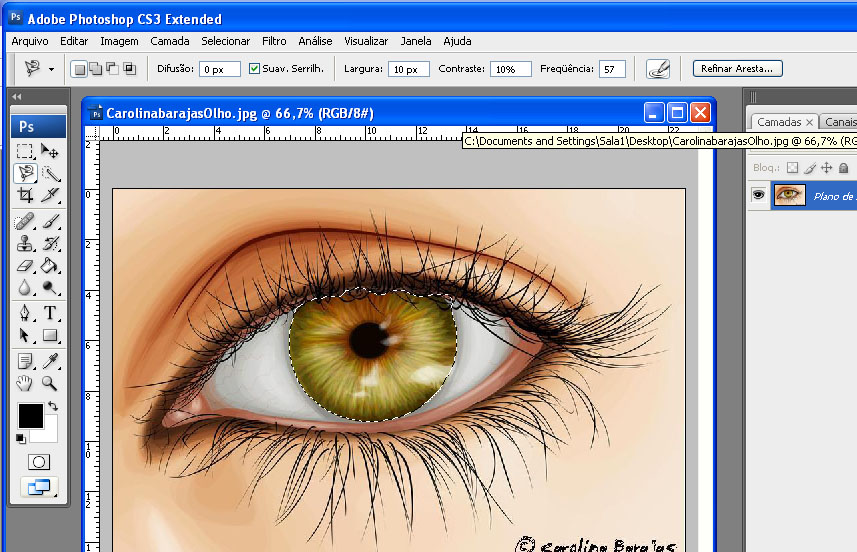Click the Contraste input field
This screenshot has height=552, width=857.
pos(510,69)
